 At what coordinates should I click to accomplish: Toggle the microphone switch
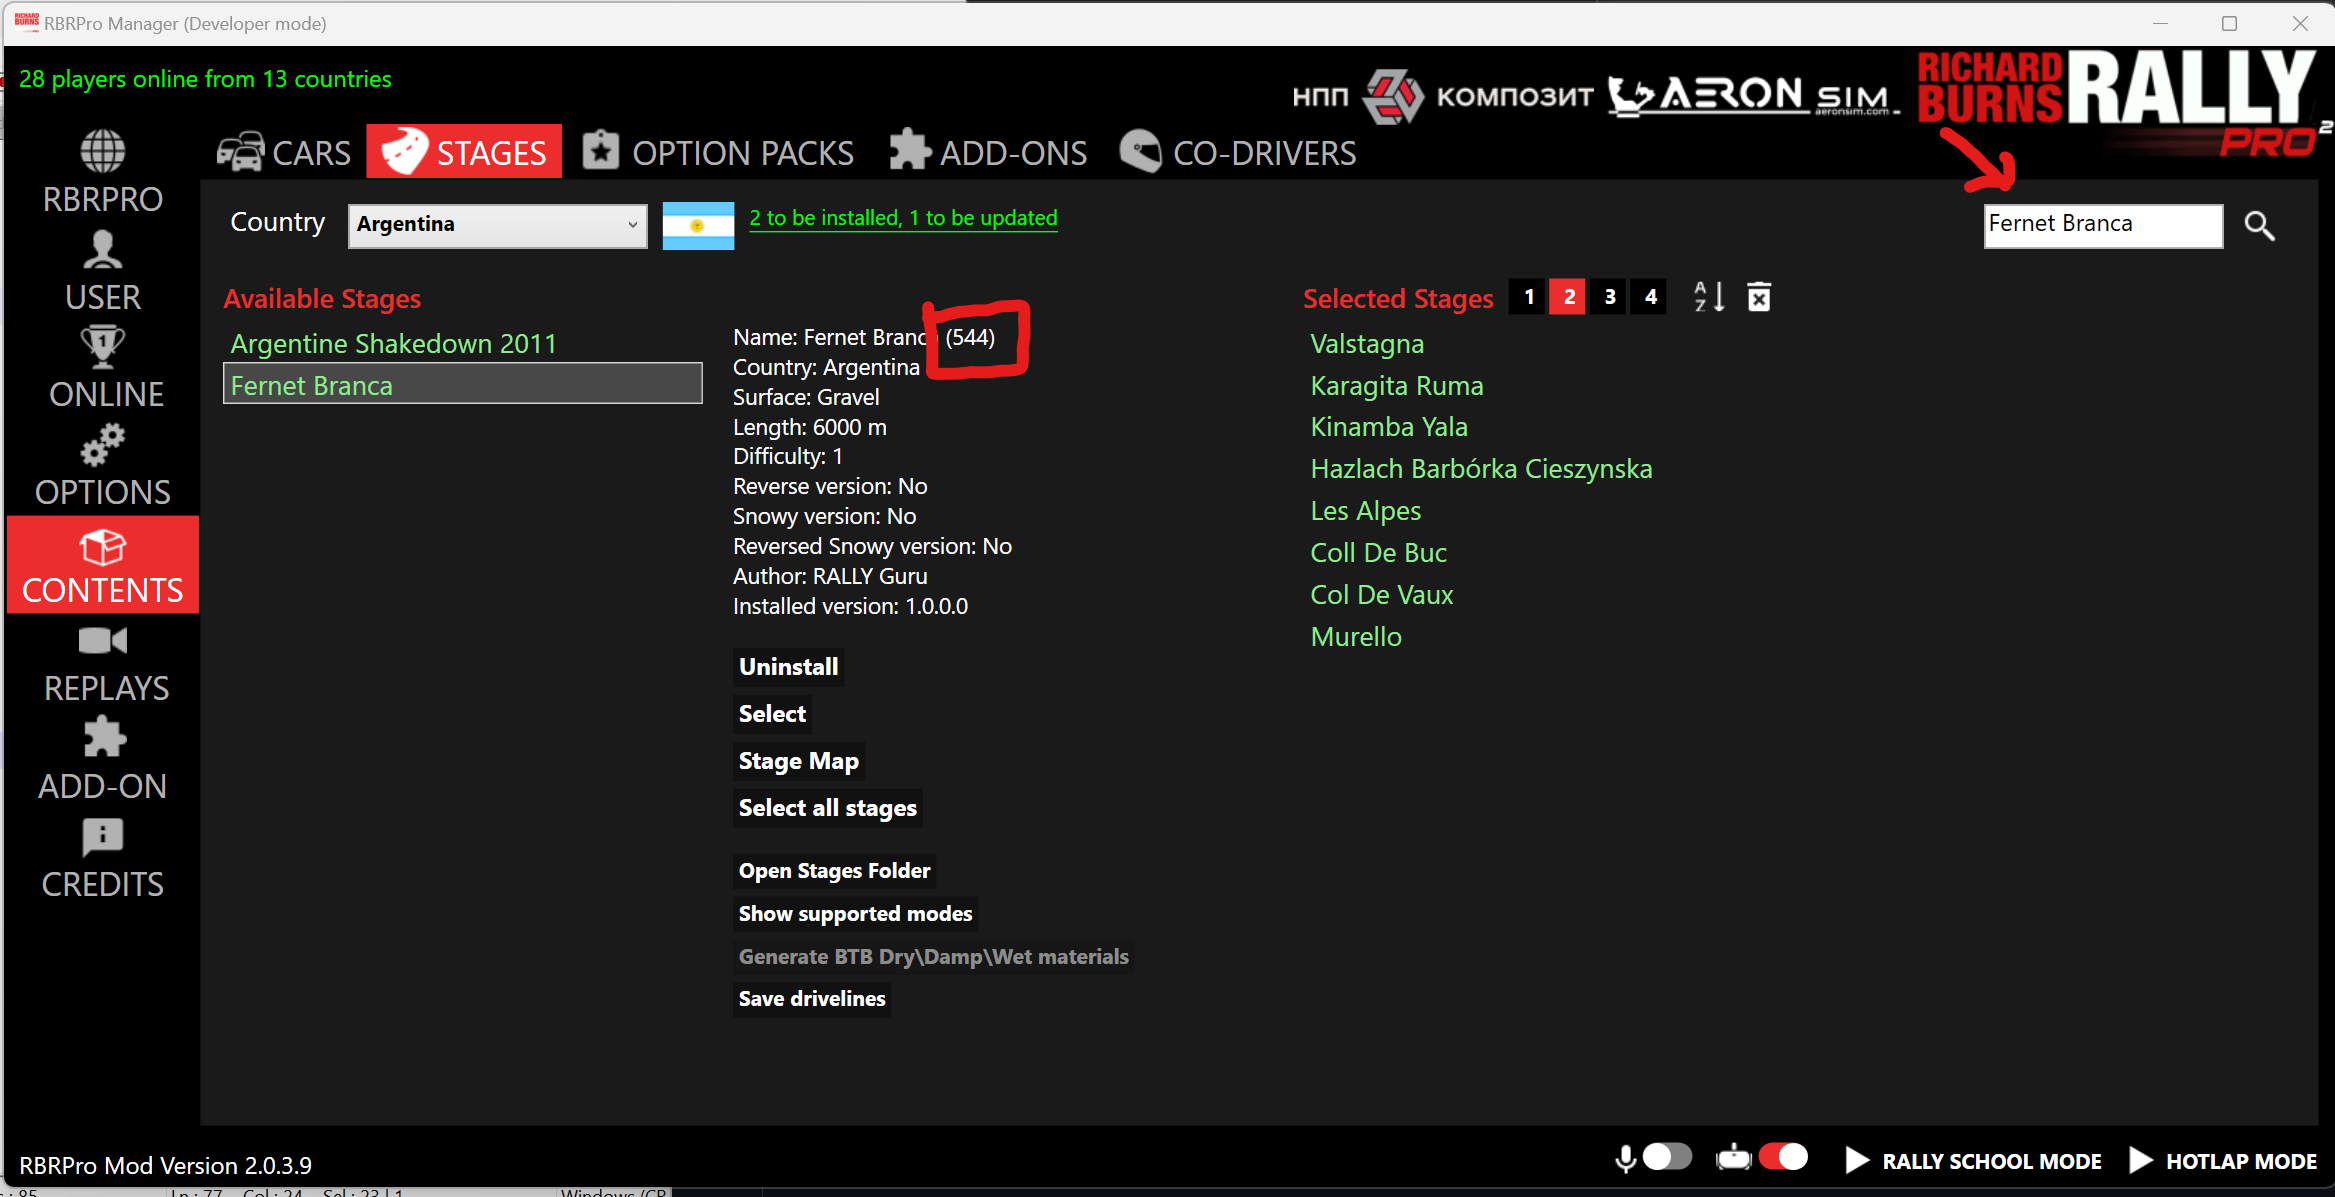1666,1157
